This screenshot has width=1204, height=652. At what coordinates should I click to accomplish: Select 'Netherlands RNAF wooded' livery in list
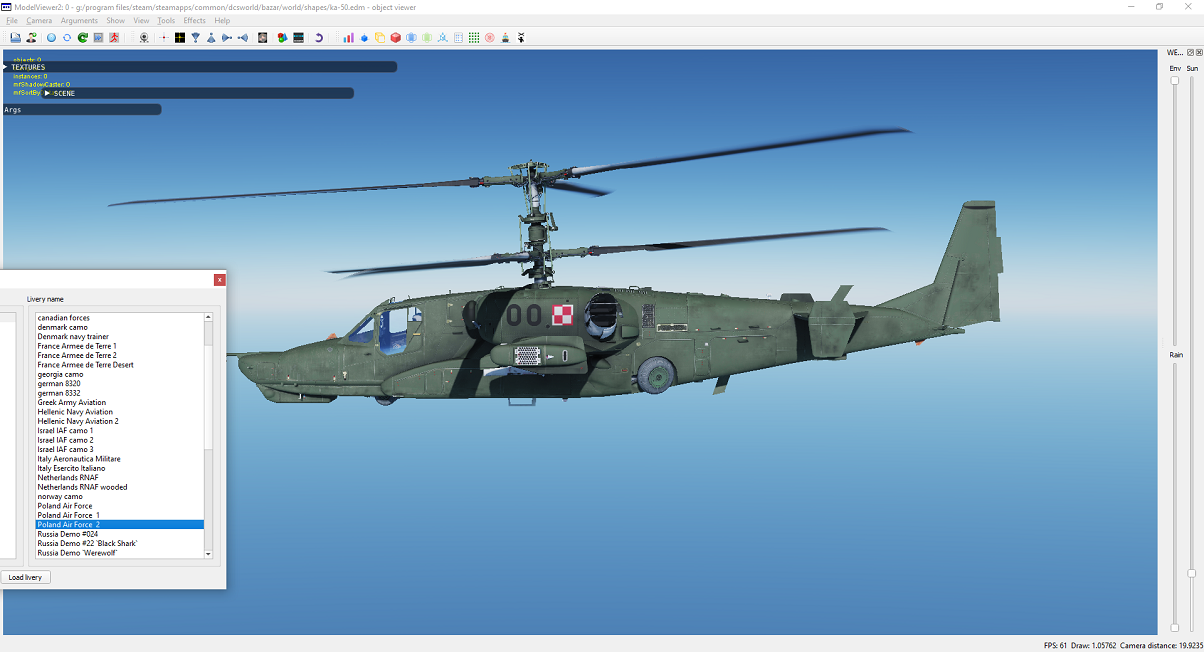click(x=82, y=487)
